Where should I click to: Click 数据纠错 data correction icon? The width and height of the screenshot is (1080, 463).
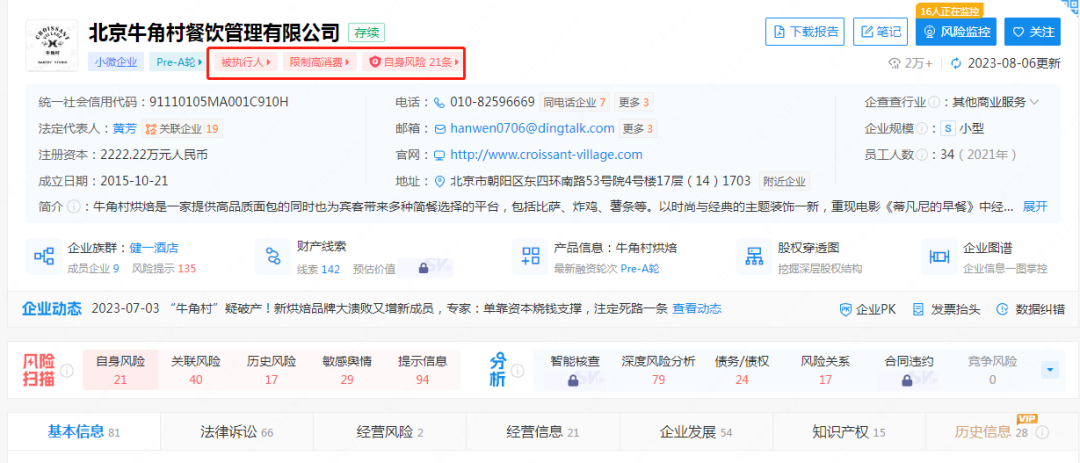[1004, 310]
